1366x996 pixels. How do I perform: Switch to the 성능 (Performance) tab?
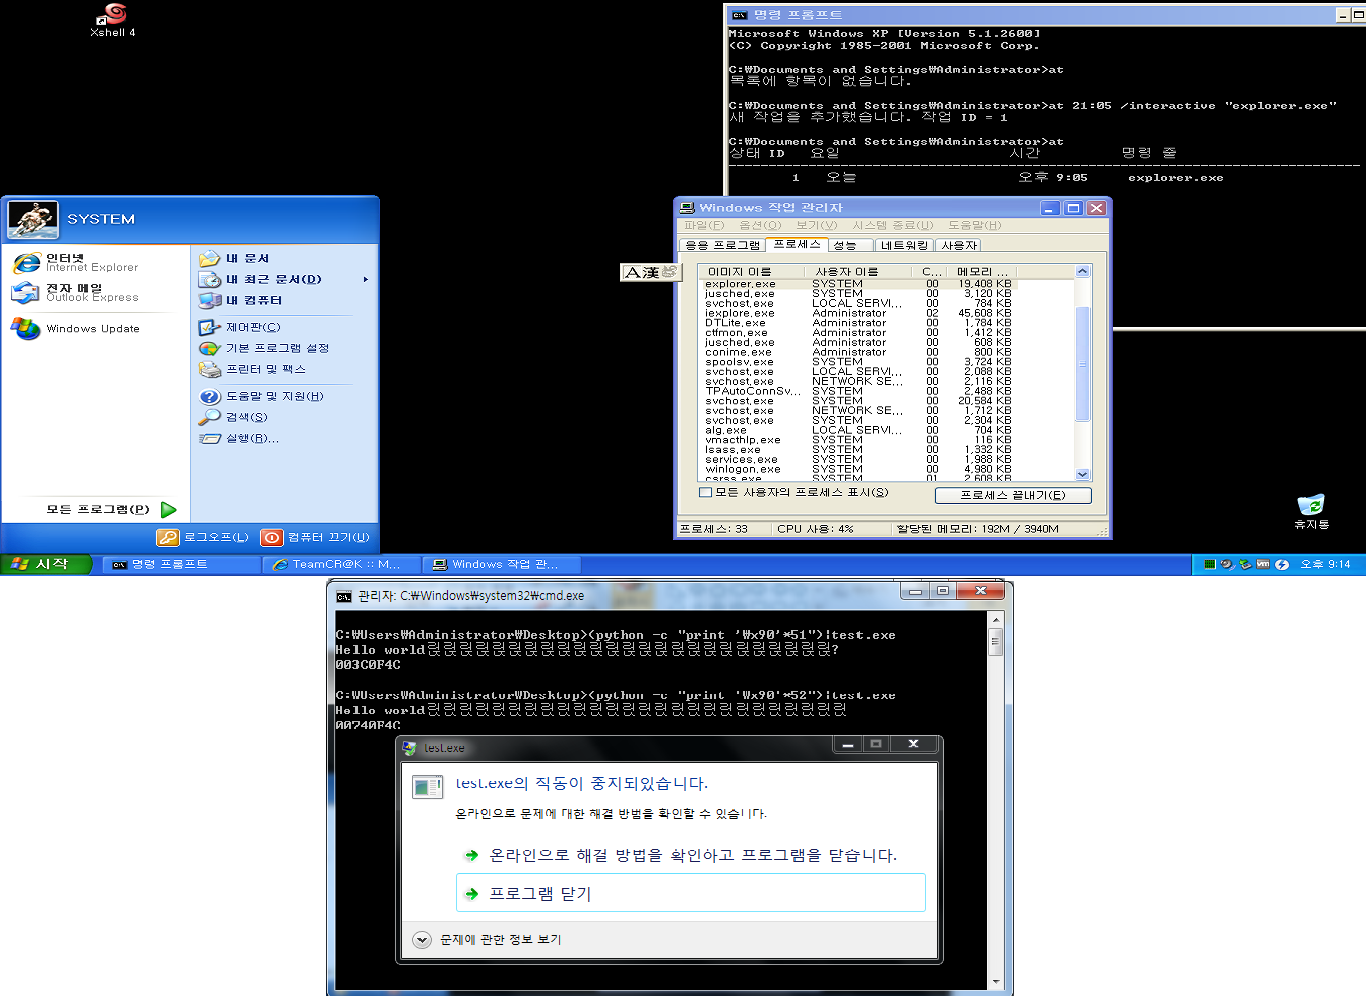click(x=845, y=245)
